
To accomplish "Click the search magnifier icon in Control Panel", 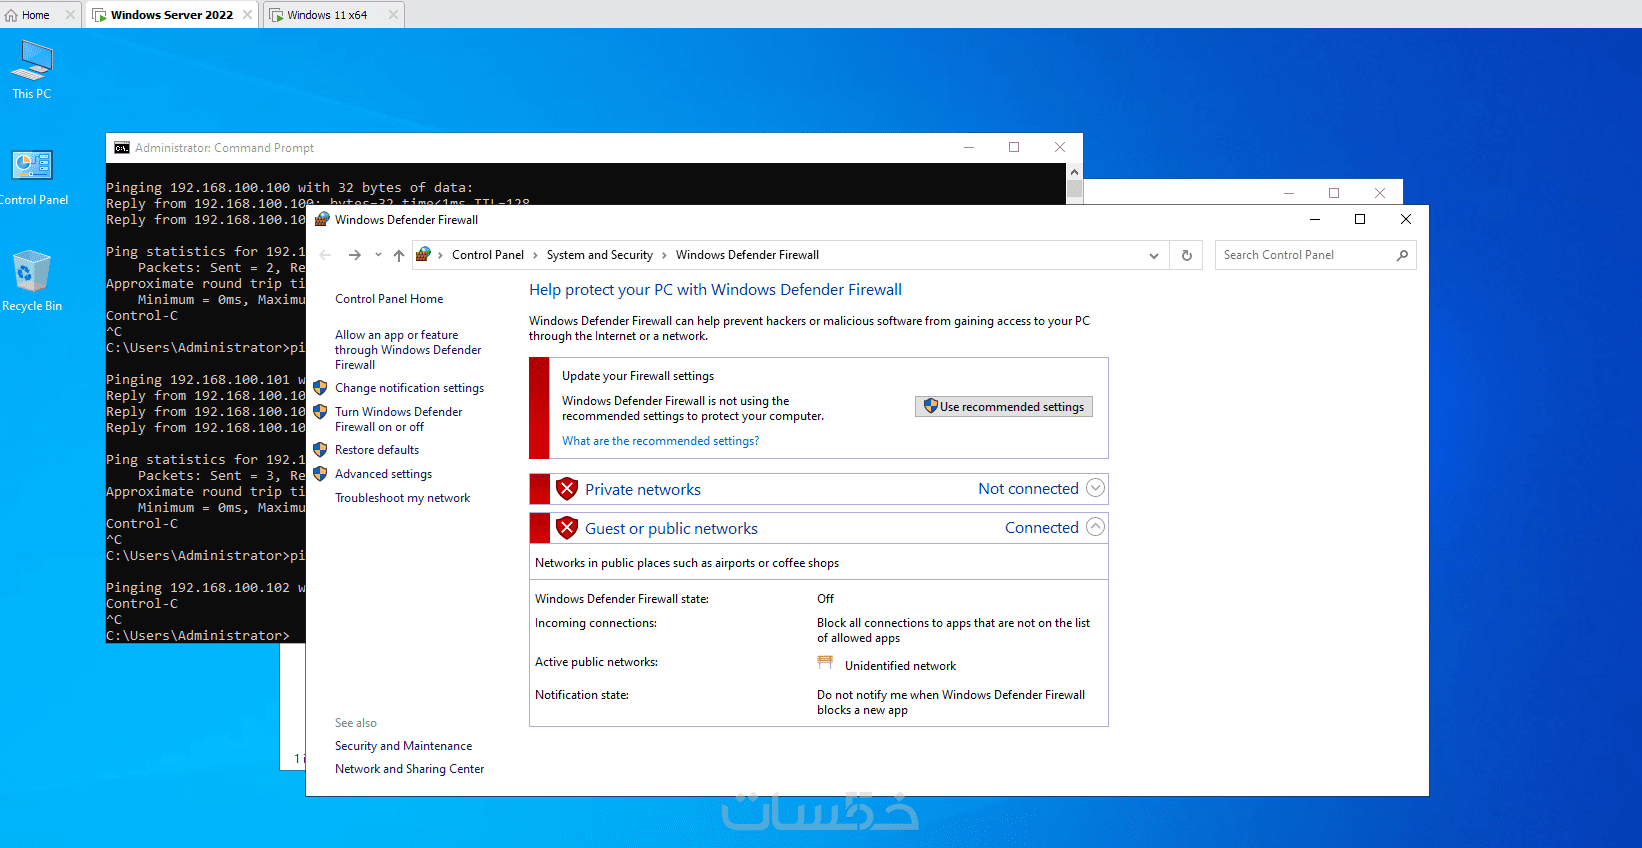I will 1402,255.
